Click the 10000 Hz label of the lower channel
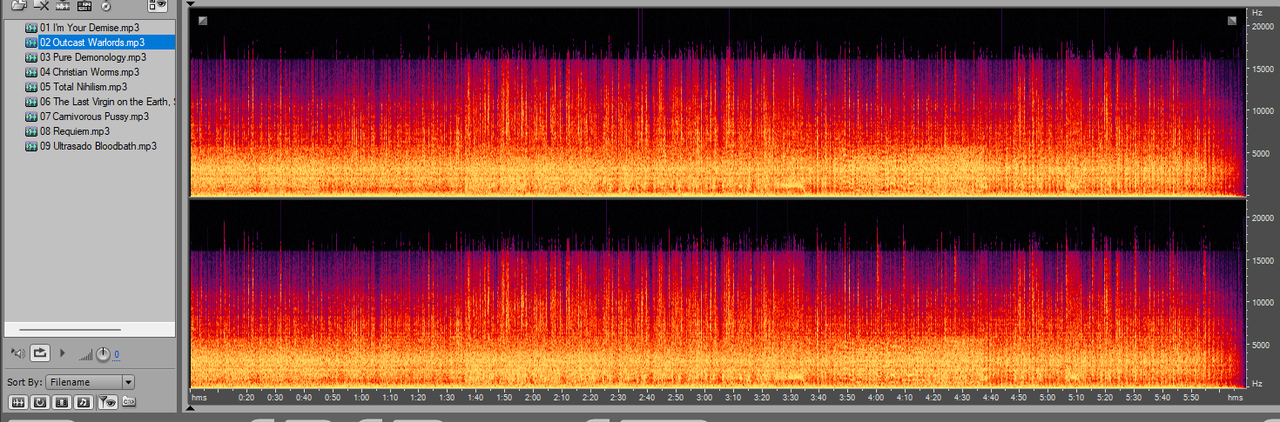Screen dimensions: 1280x422 [1264, 301]
